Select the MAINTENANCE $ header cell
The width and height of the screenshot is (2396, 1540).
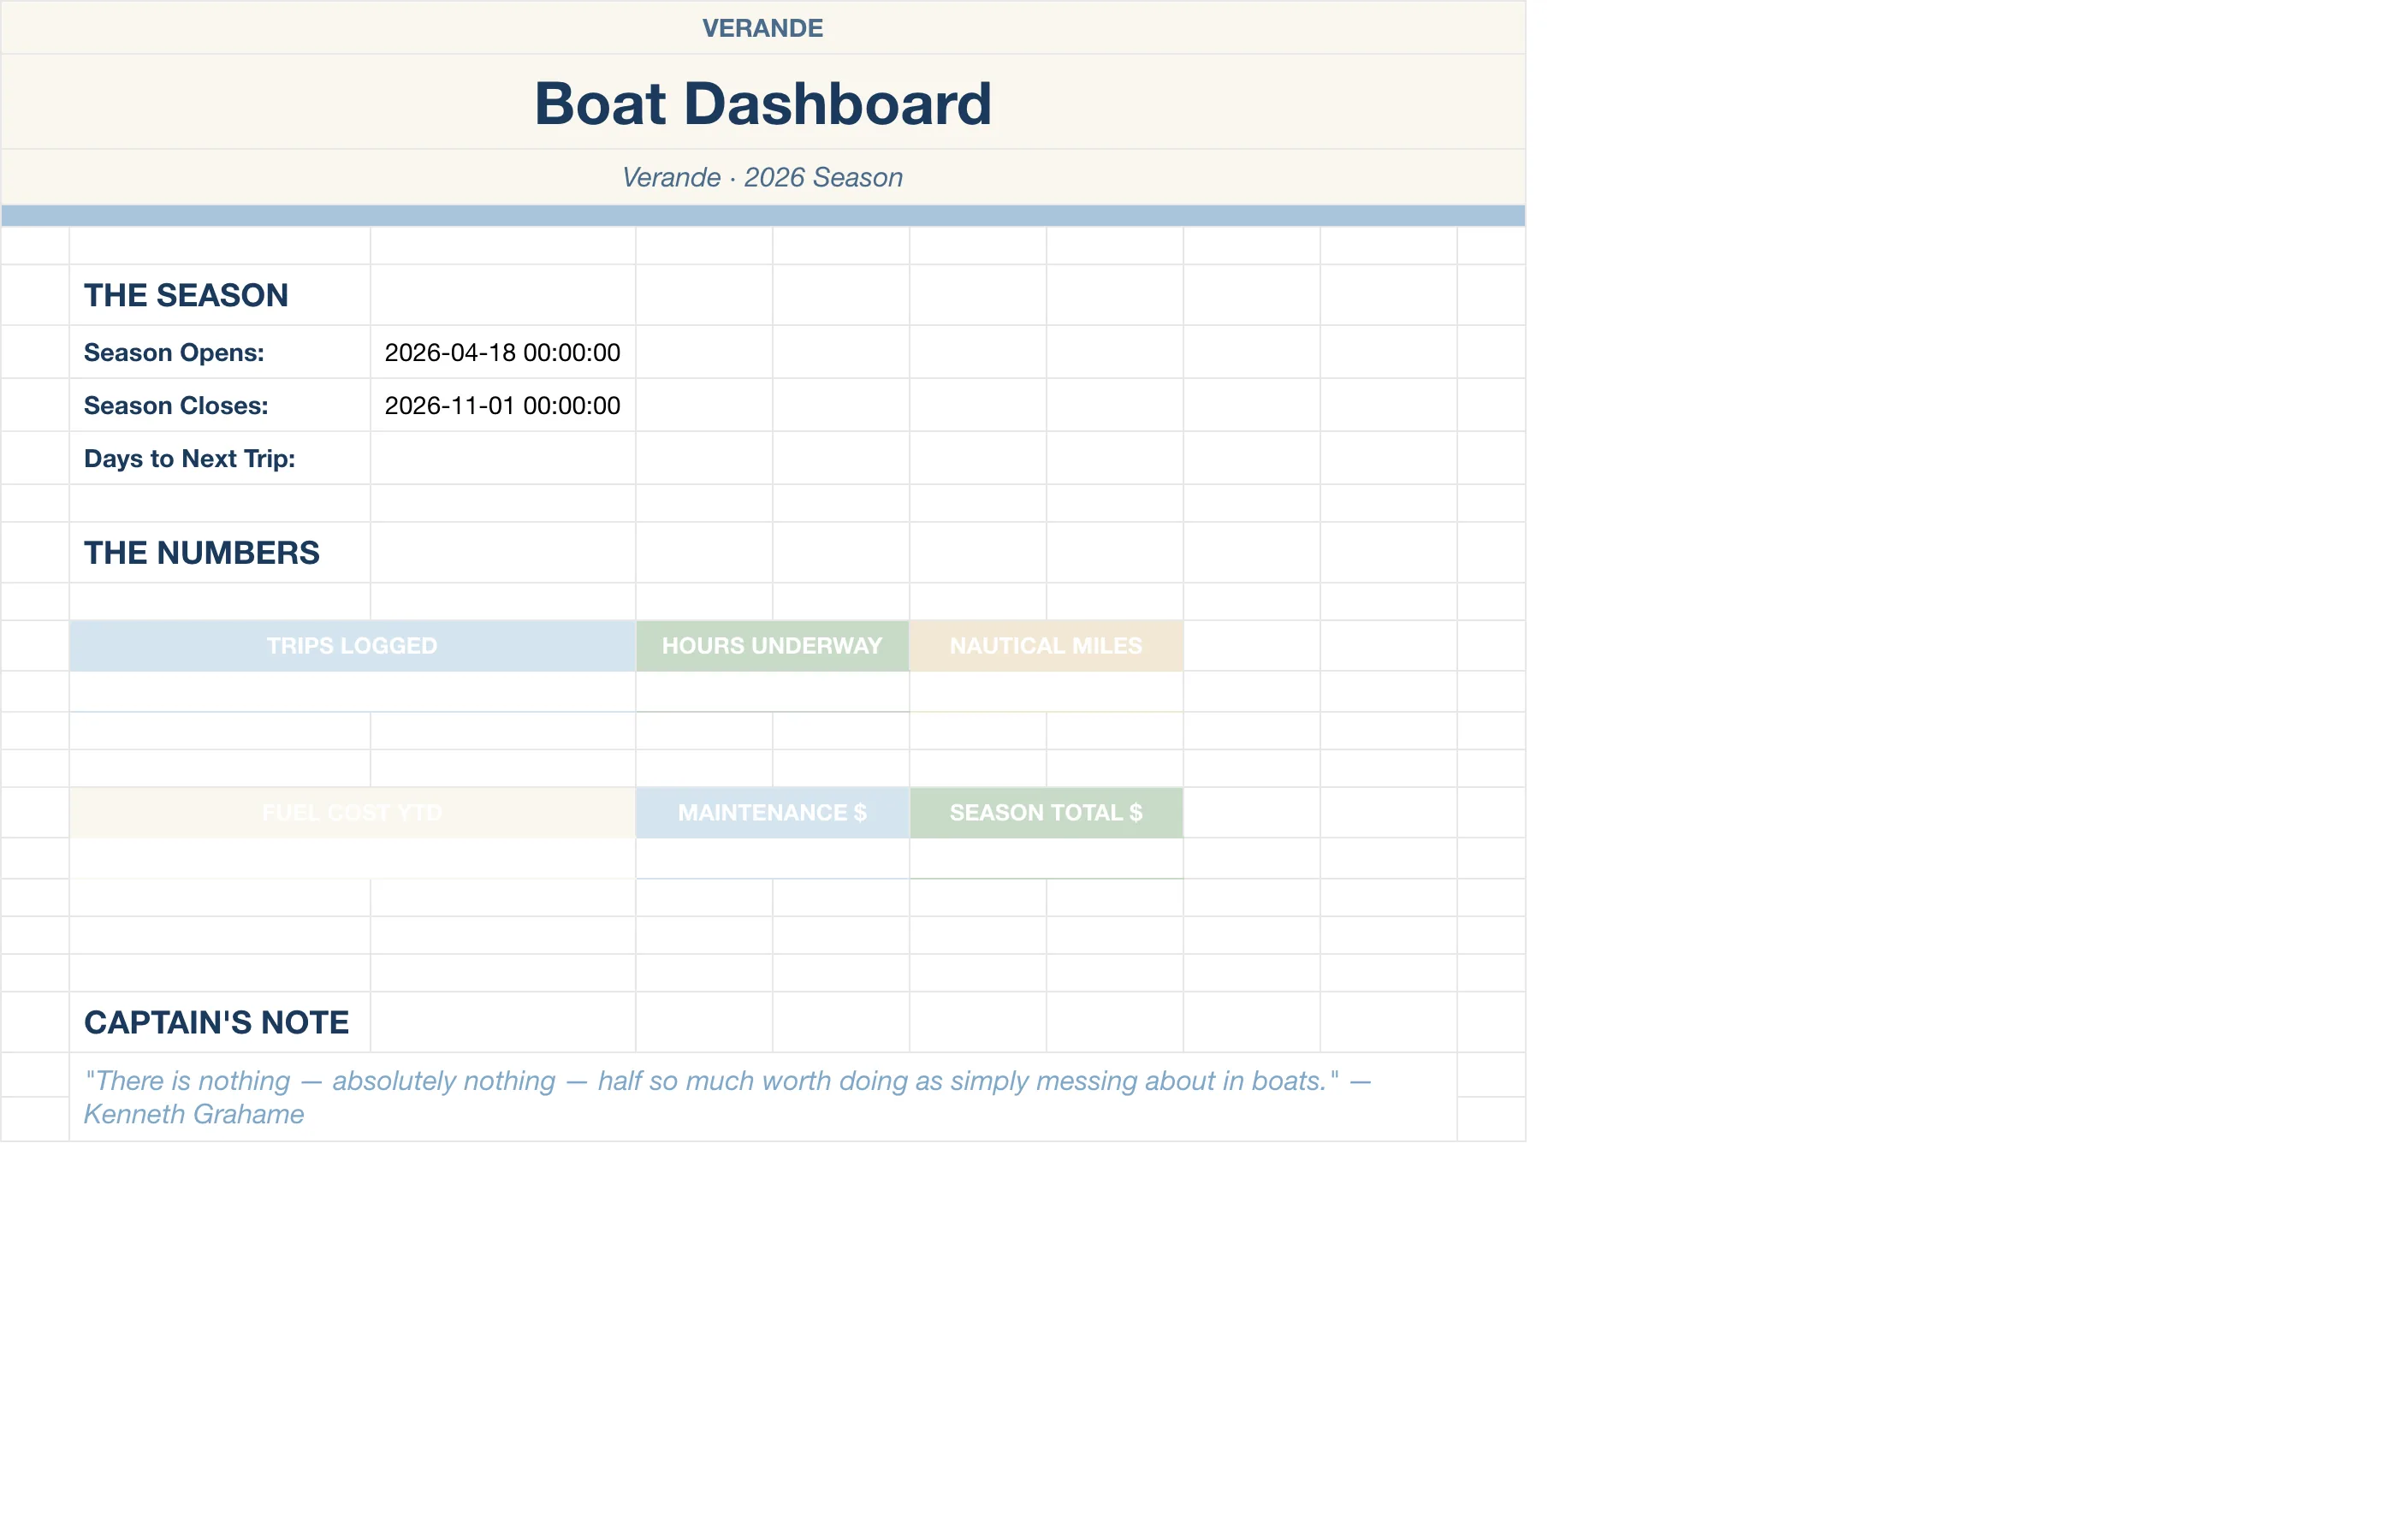click(x=772, y=813)
